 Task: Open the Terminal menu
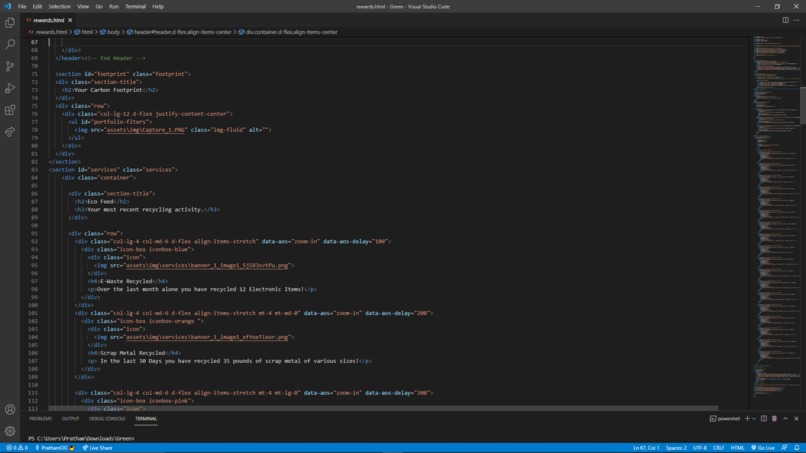click(x=135, y=7)
